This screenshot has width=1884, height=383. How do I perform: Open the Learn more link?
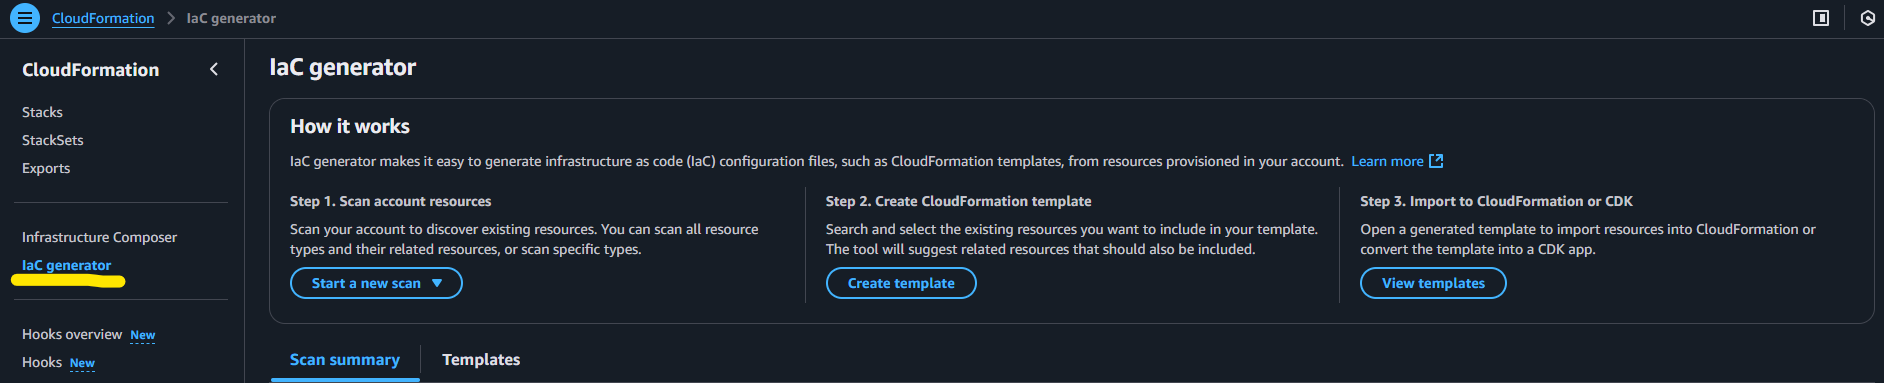pyautogui.click(x=1387, y=161)
